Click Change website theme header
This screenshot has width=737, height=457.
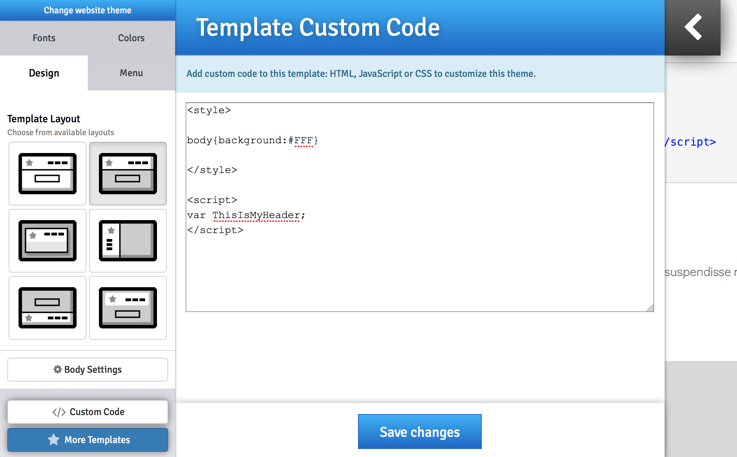pos(87,10)
